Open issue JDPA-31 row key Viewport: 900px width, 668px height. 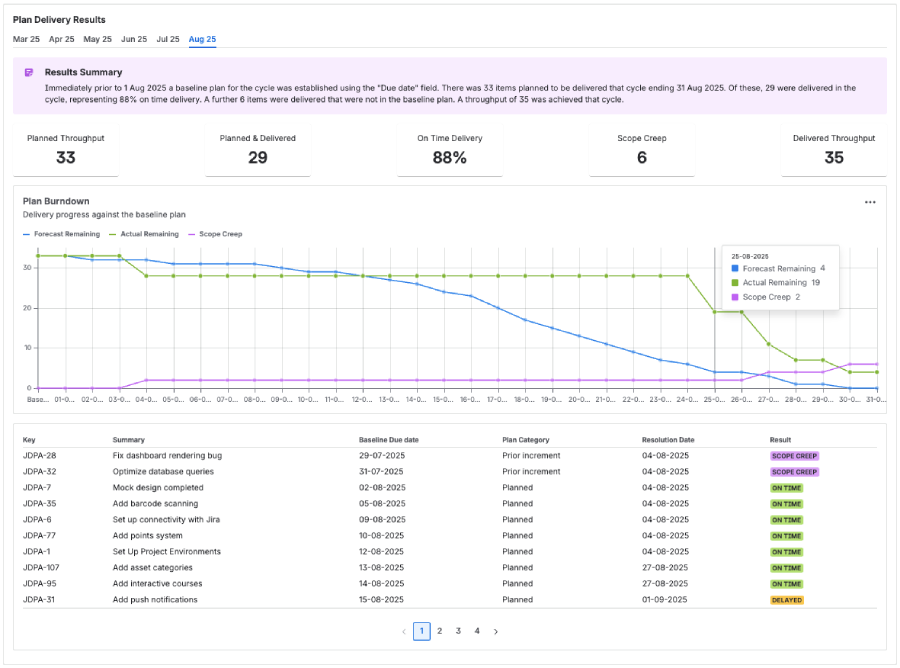click(x=39, y=600)
